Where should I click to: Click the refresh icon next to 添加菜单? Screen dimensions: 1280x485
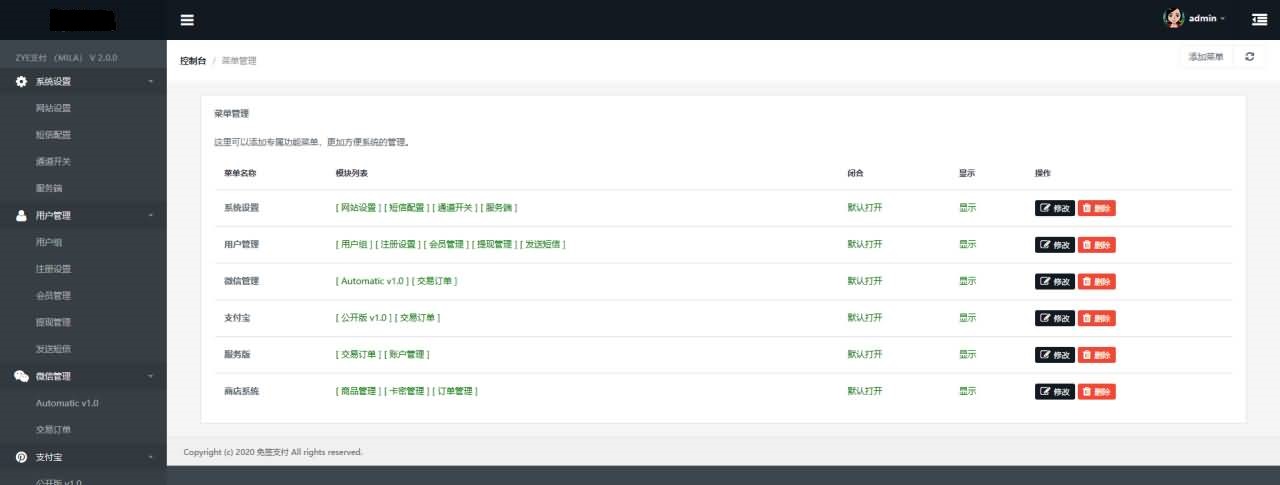[1249, 57]
